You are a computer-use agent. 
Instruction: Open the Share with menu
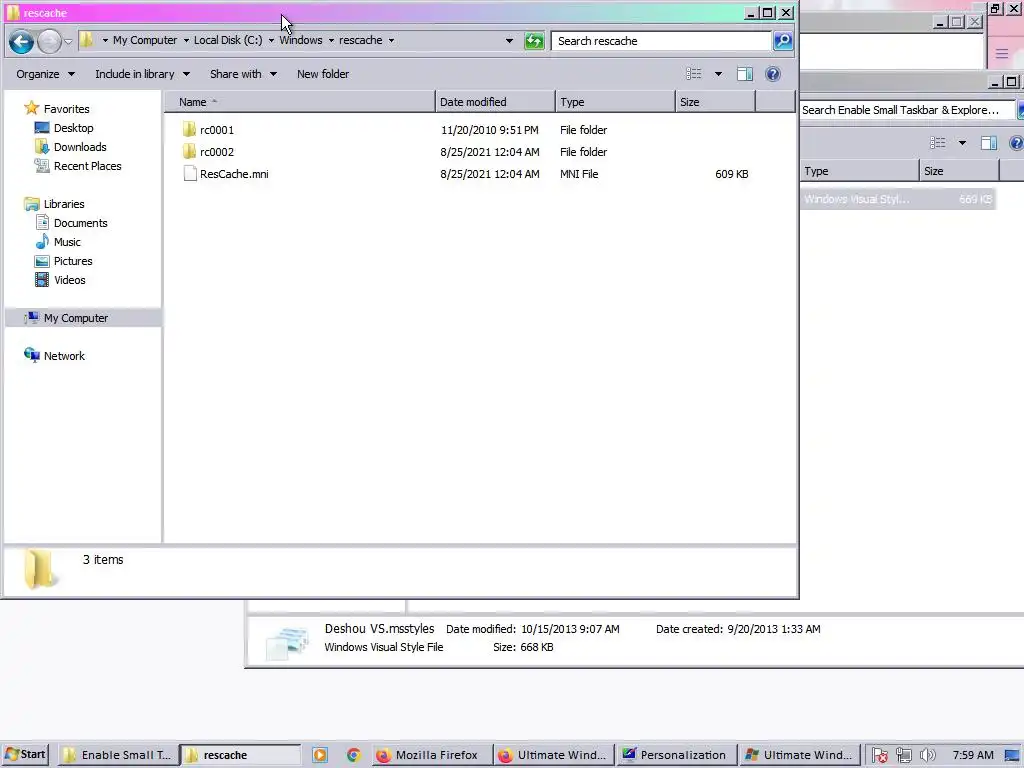243,74
